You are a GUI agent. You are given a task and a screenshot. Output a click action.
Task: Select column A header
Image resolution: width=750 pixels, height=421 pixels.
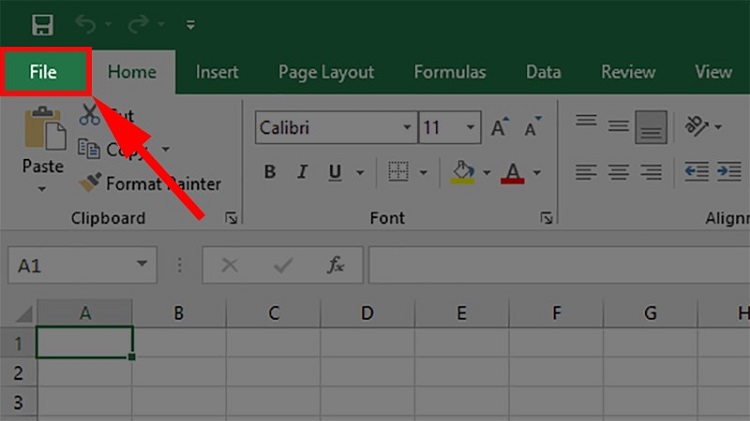tap(85, 313)
